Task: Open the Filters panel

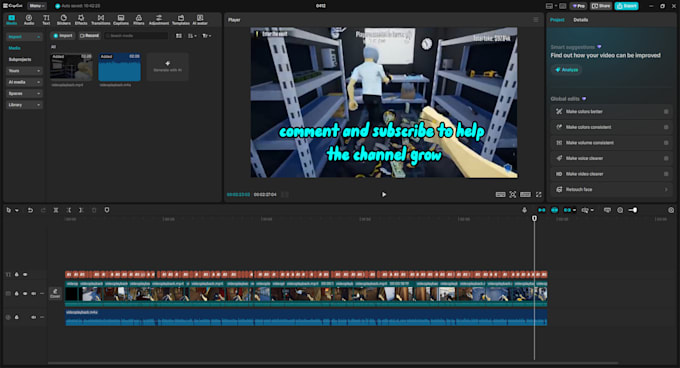Action: [x=139, y=20]
